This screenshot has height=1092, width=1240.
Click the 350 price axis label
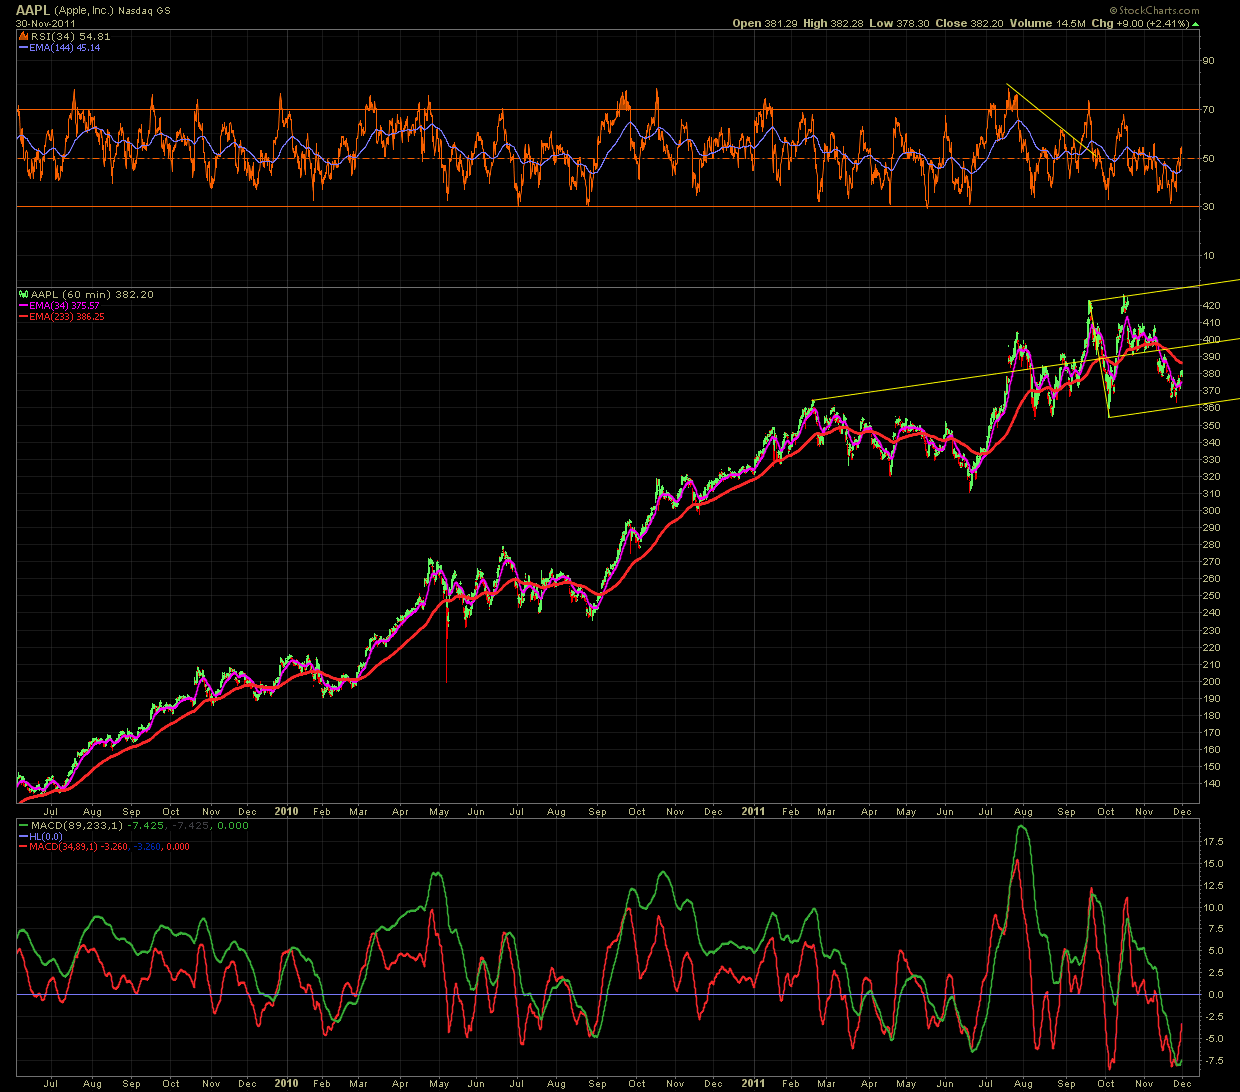[x=1211, y=426]
